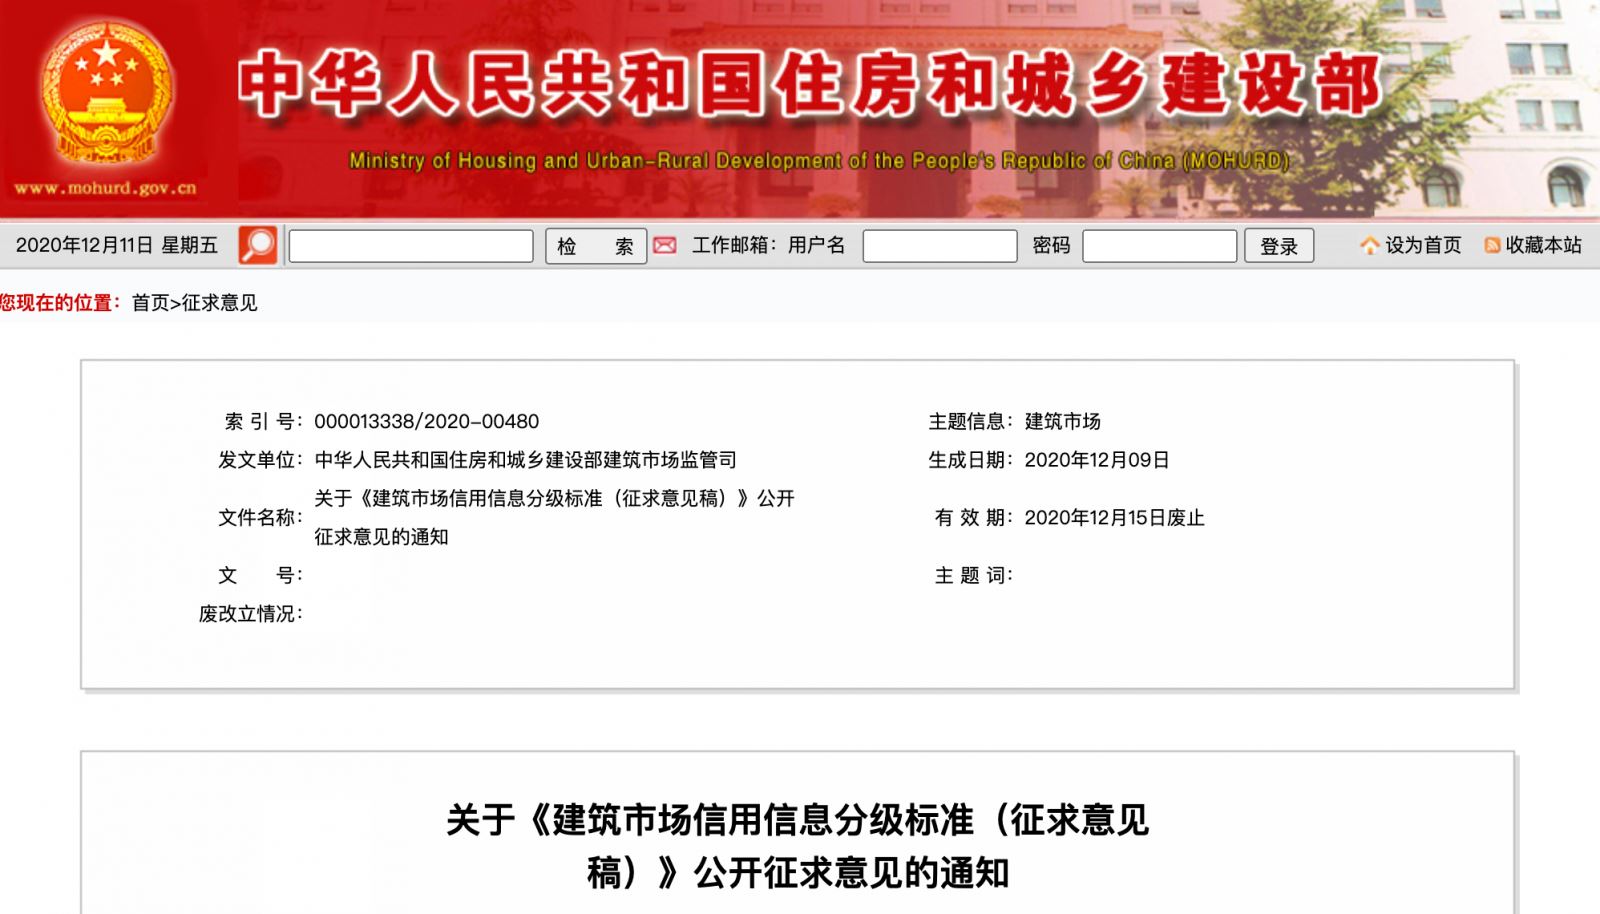Click the magnifying glass search icon
This screenshot has width=1600, height=914.
click(x=258, y=245)
